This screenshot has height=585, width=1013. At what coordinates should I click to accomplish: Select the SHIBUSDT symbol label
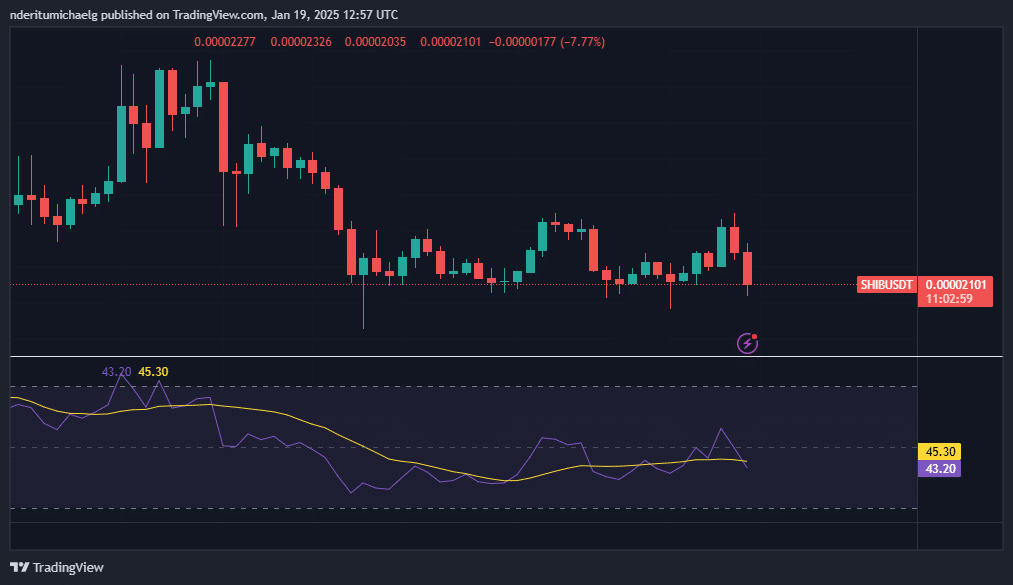887,285
